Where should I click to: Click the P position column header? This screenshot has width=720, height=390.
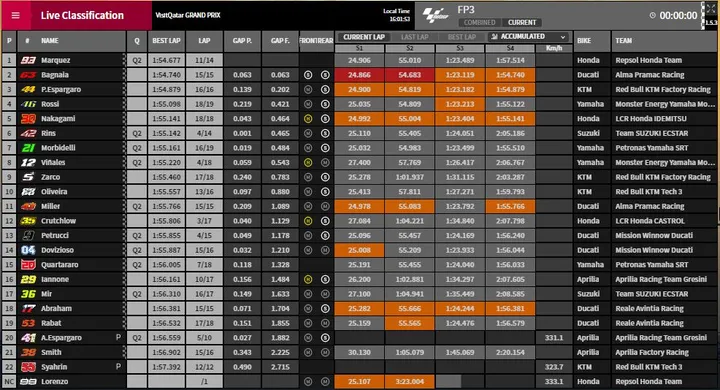tap(9, 41)
